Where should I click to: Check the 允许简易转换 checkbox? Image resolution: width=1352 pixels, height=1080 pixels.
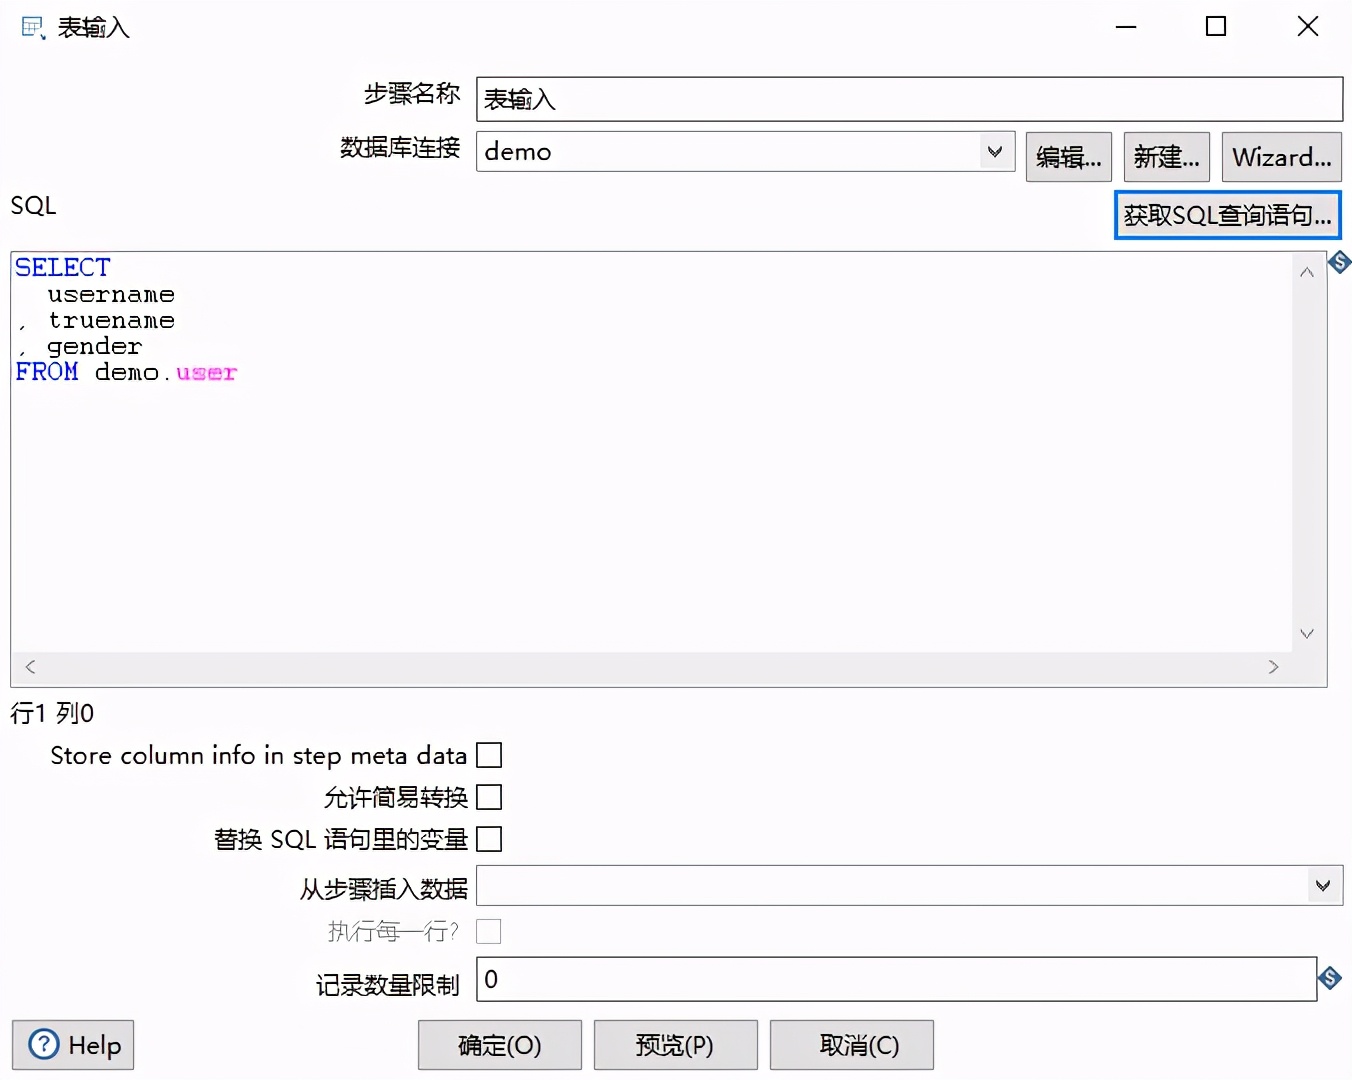click(489, 797)
